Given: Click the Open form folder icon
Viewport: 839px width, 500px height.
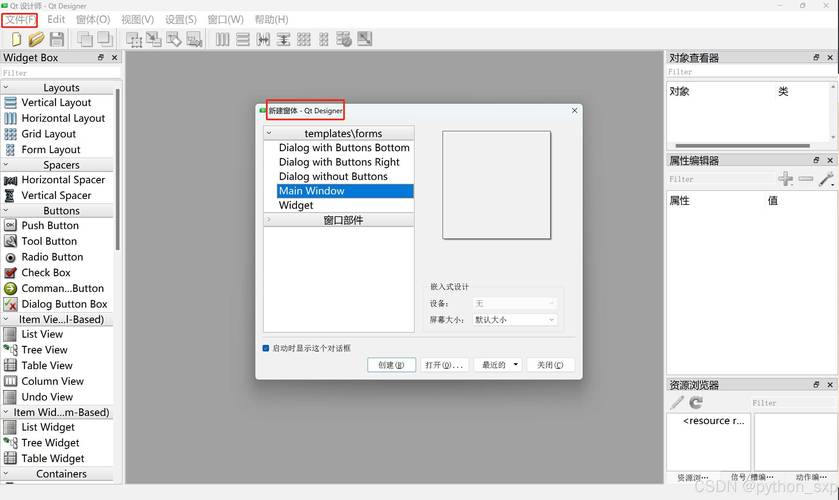Looking at the screenshot, I should (x=36, y=39).
